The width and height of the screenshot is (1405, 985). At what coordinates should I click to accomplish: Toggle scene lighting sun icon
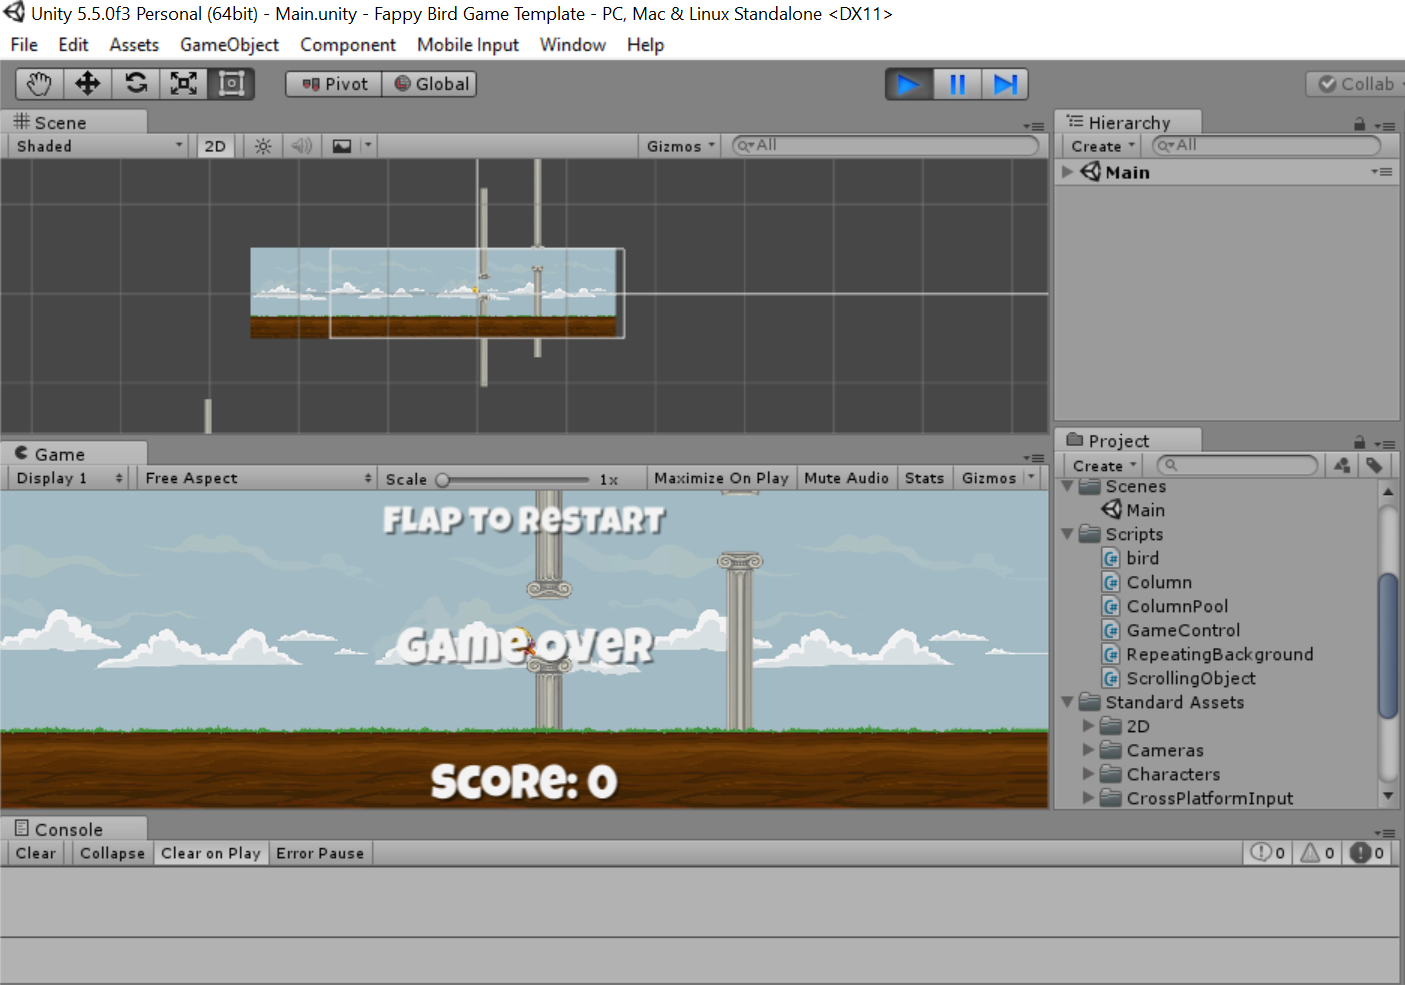coord(263,146)
